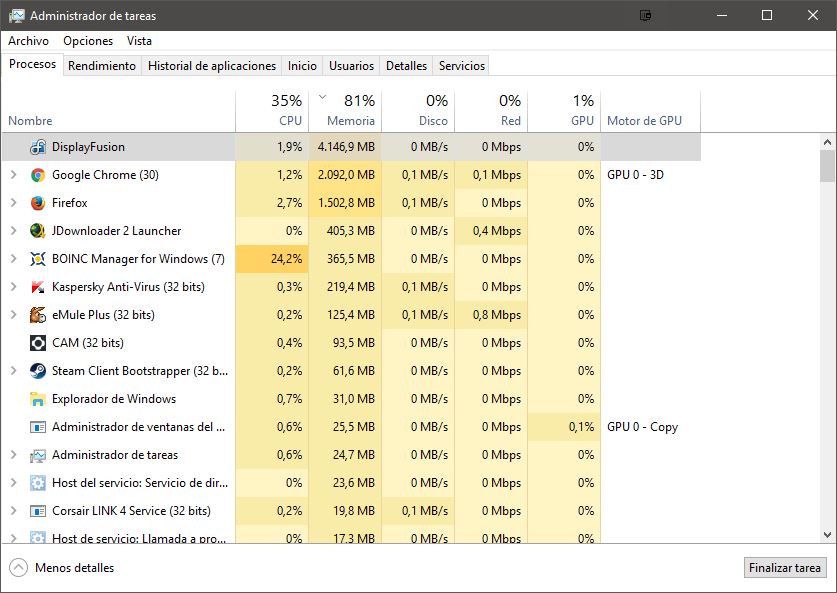This screenshot has width=837, height=593.
Task: Click the Google Chrome icon in the list
Action: pos(38,175)
